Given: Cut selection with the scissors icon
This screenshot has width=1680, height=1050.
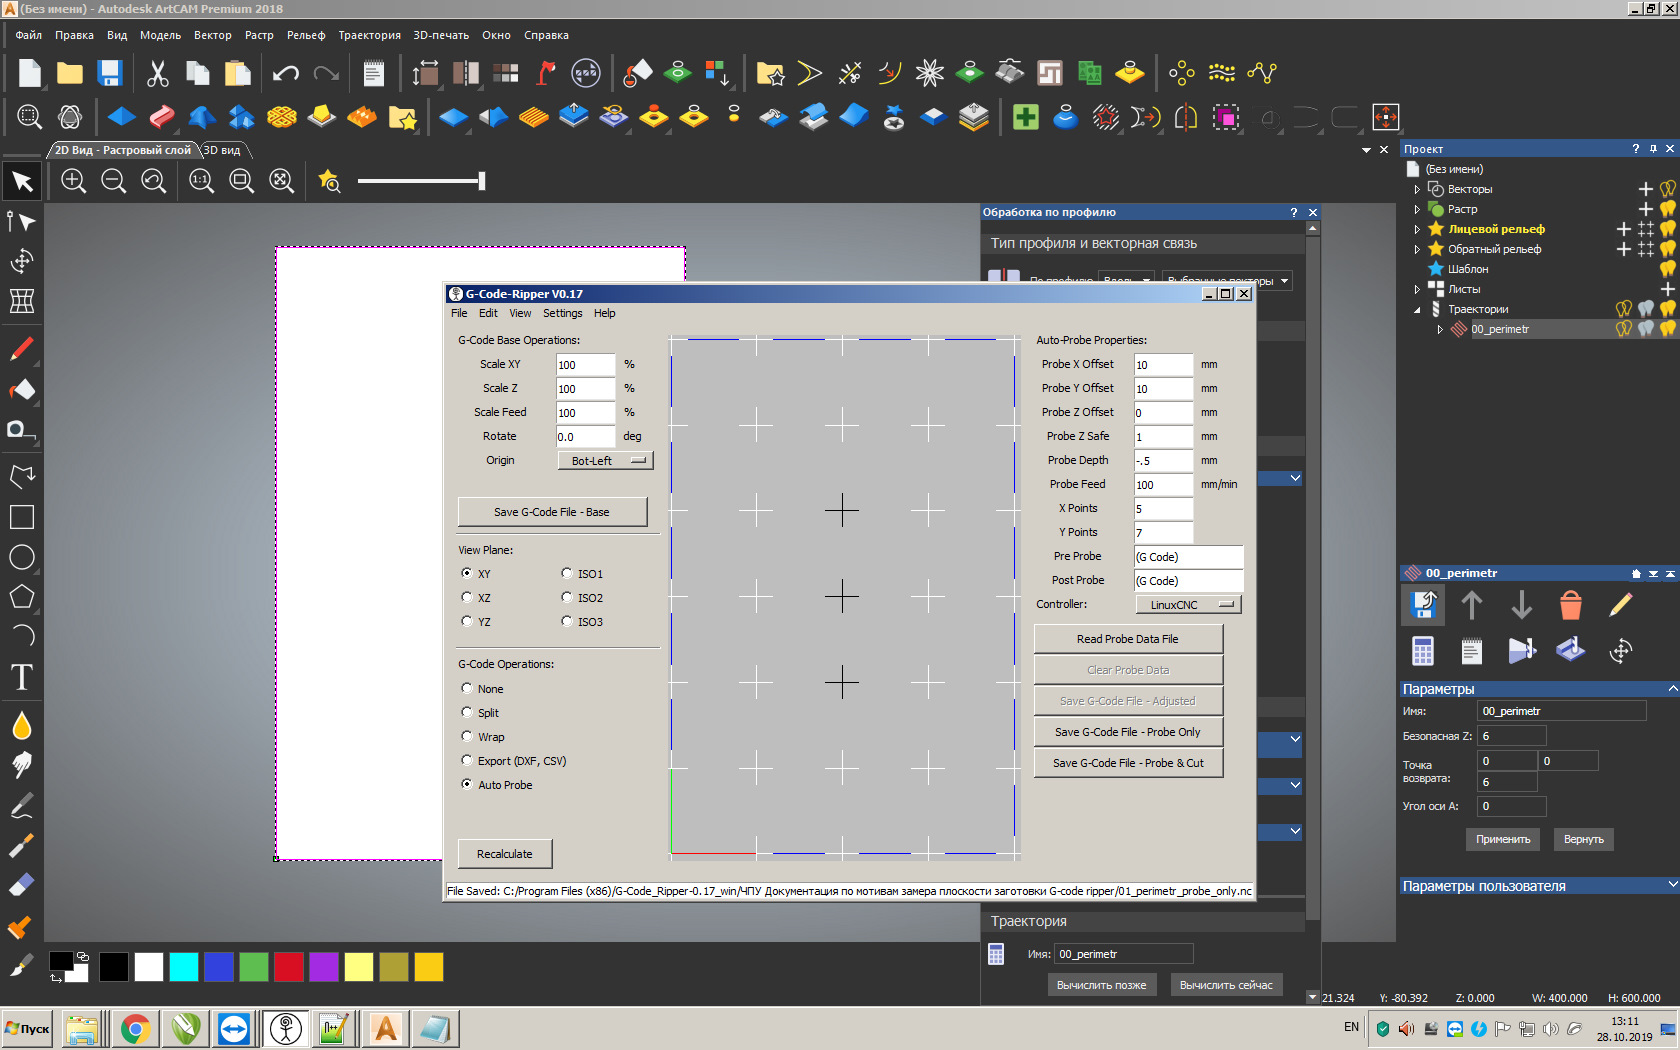Looking at the screenshot, I should point(158,73).
